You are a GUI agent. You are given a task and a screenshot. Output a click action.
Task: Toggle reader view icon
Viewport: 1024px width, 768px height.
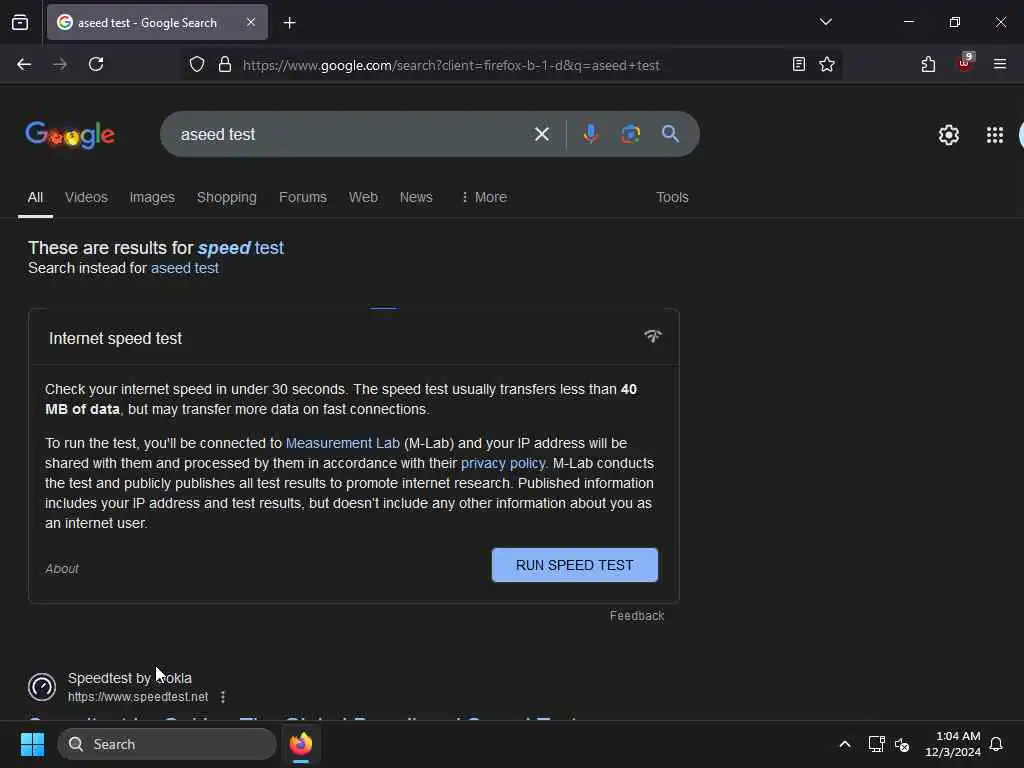coord(798,64)
